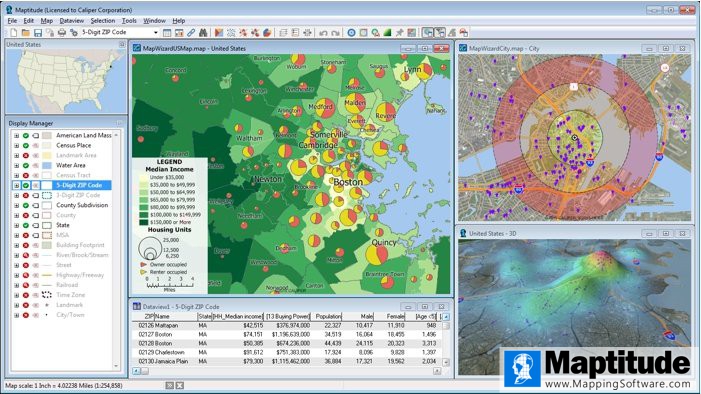
Task: Toggle Water Area layer visibility
Action: 25,165
